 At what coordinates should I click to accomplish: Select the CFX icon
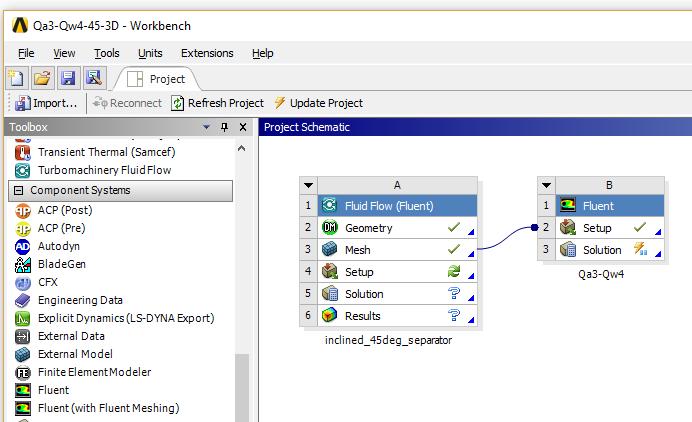[x=23, y=283]
